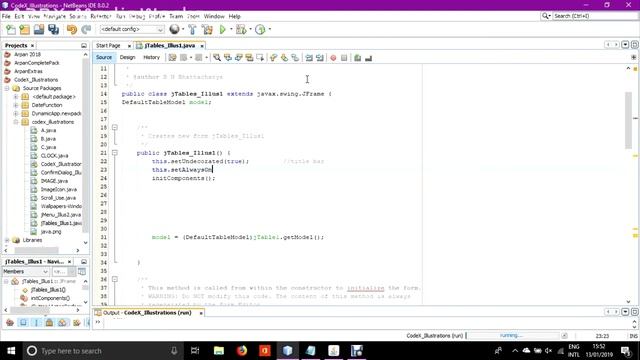The height and width of the screenshot is (360, 640).
Task: Click the Search magnifier icon beside search box
Action: pyautogui.click(x=546, y=16)
